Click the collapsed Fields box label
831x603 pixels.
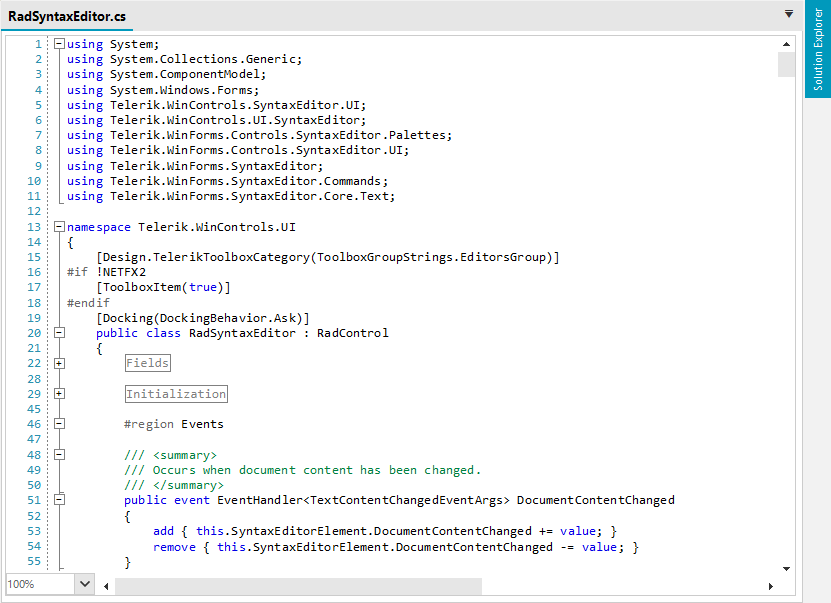148,363
